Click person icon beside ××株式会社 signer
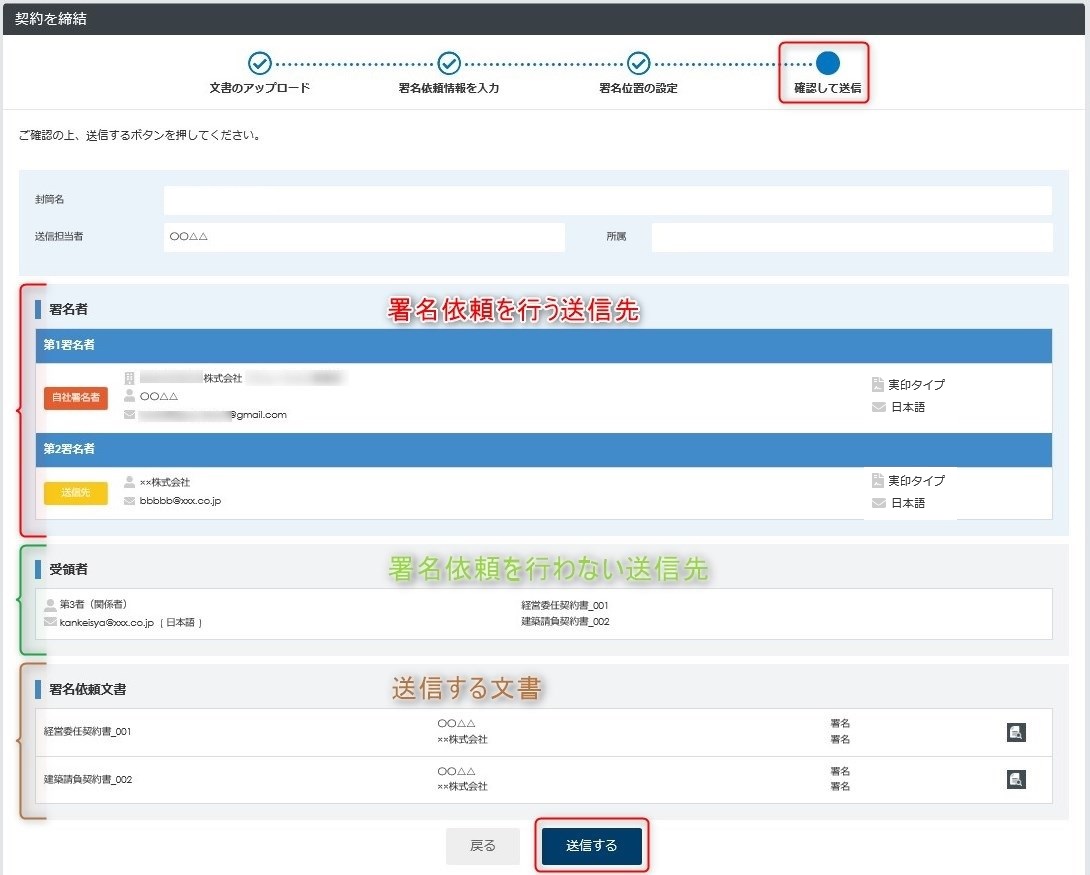Viewport: 1090px width, 875px height. (x=129, y=482)
